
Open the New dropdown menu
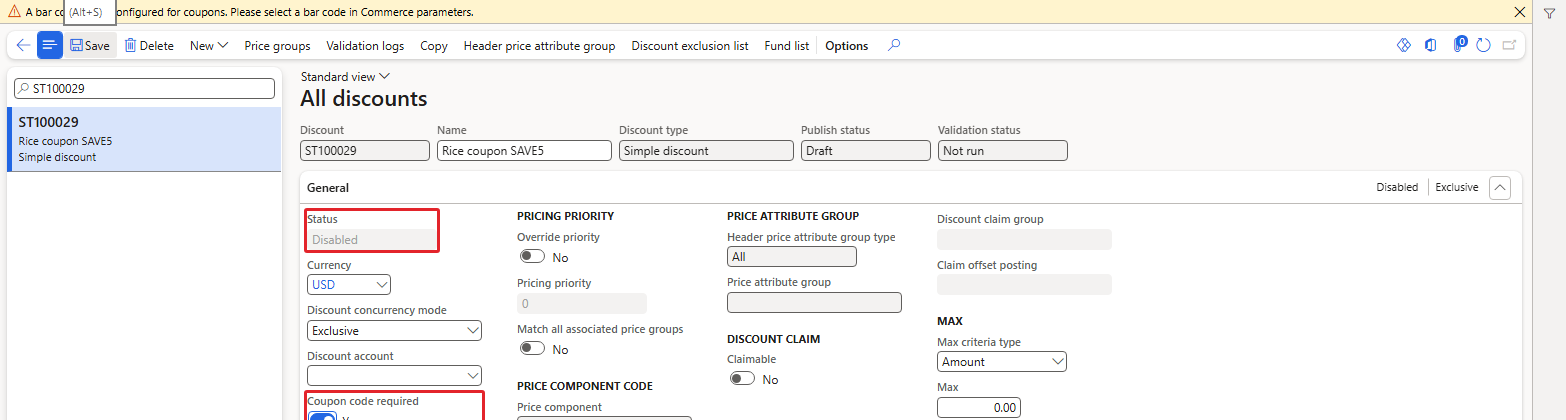point(209,46)
